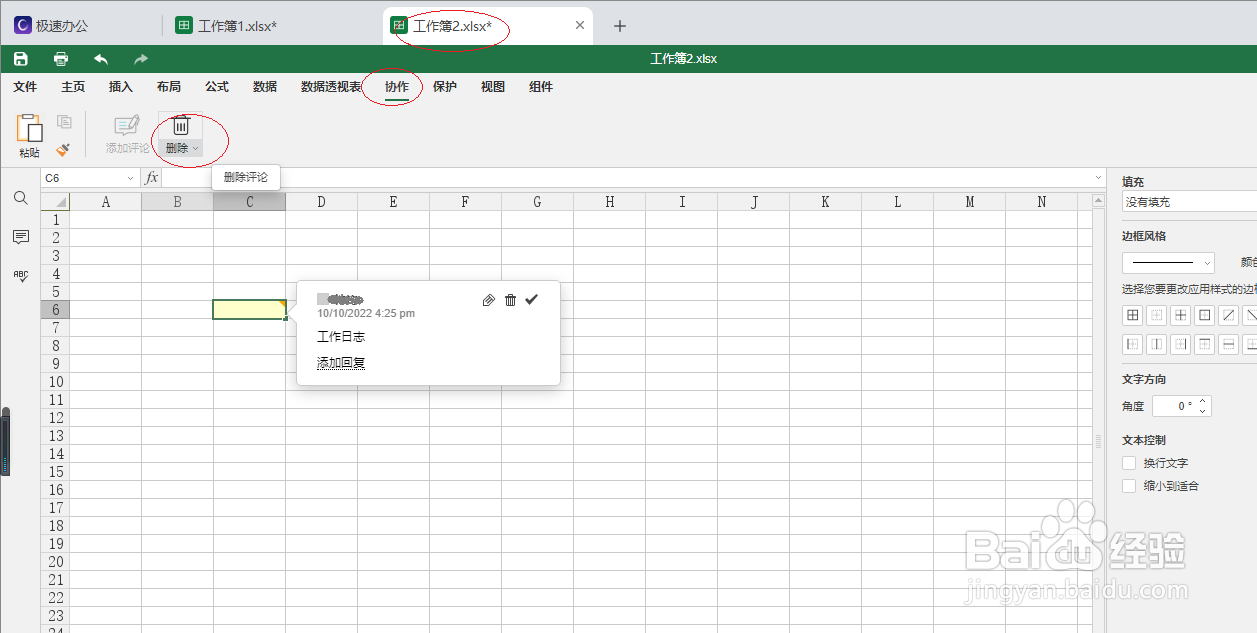This screenshot has width=1257, height=633.
Task: Switch to the 保护 ribbon tab
Action: [444, 87]
